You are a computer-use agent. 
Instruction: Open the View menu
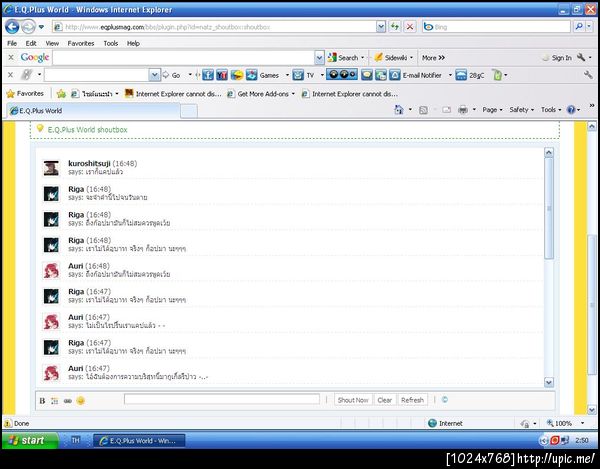click(52, 43)
